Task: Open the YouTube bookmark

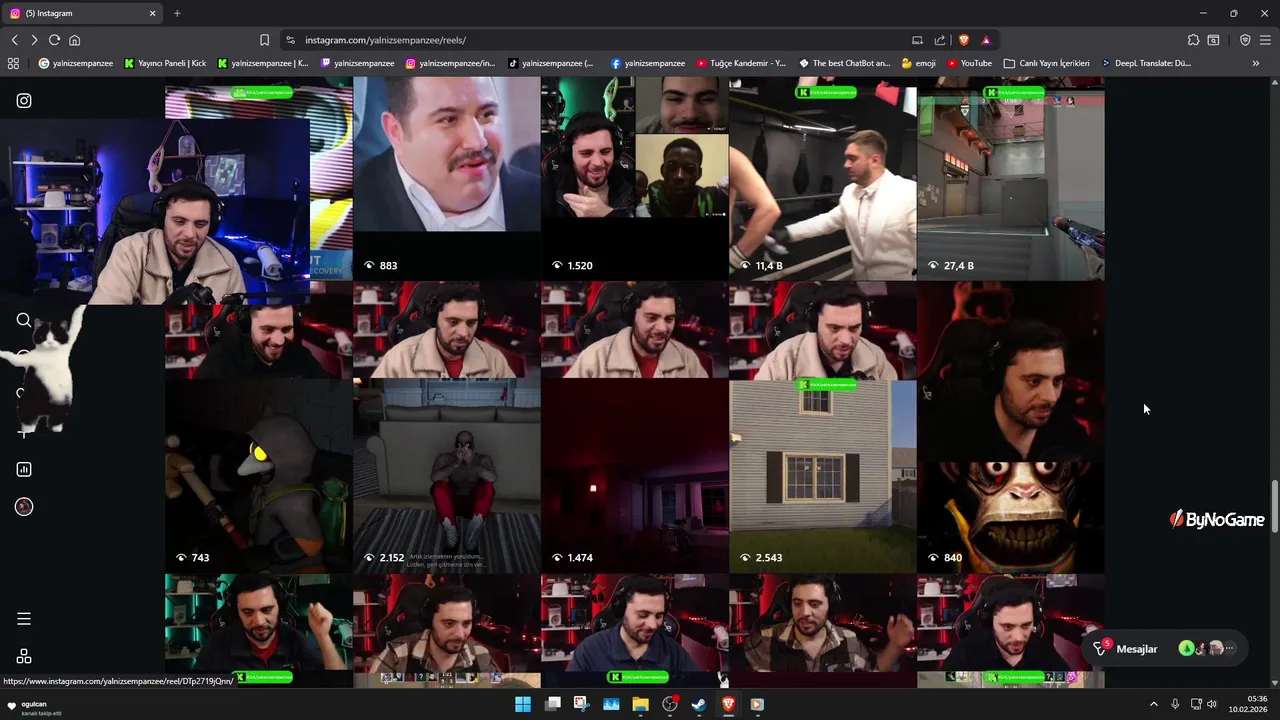Action: 969,63
